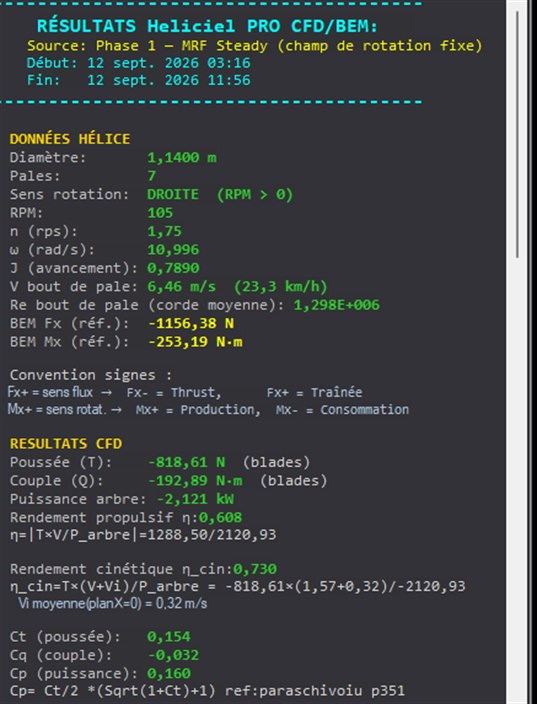The height and width of the screenshot is (704, 537).
Task: Click the Rendement propulsif value 0,608
Action: tap(220, 517)
